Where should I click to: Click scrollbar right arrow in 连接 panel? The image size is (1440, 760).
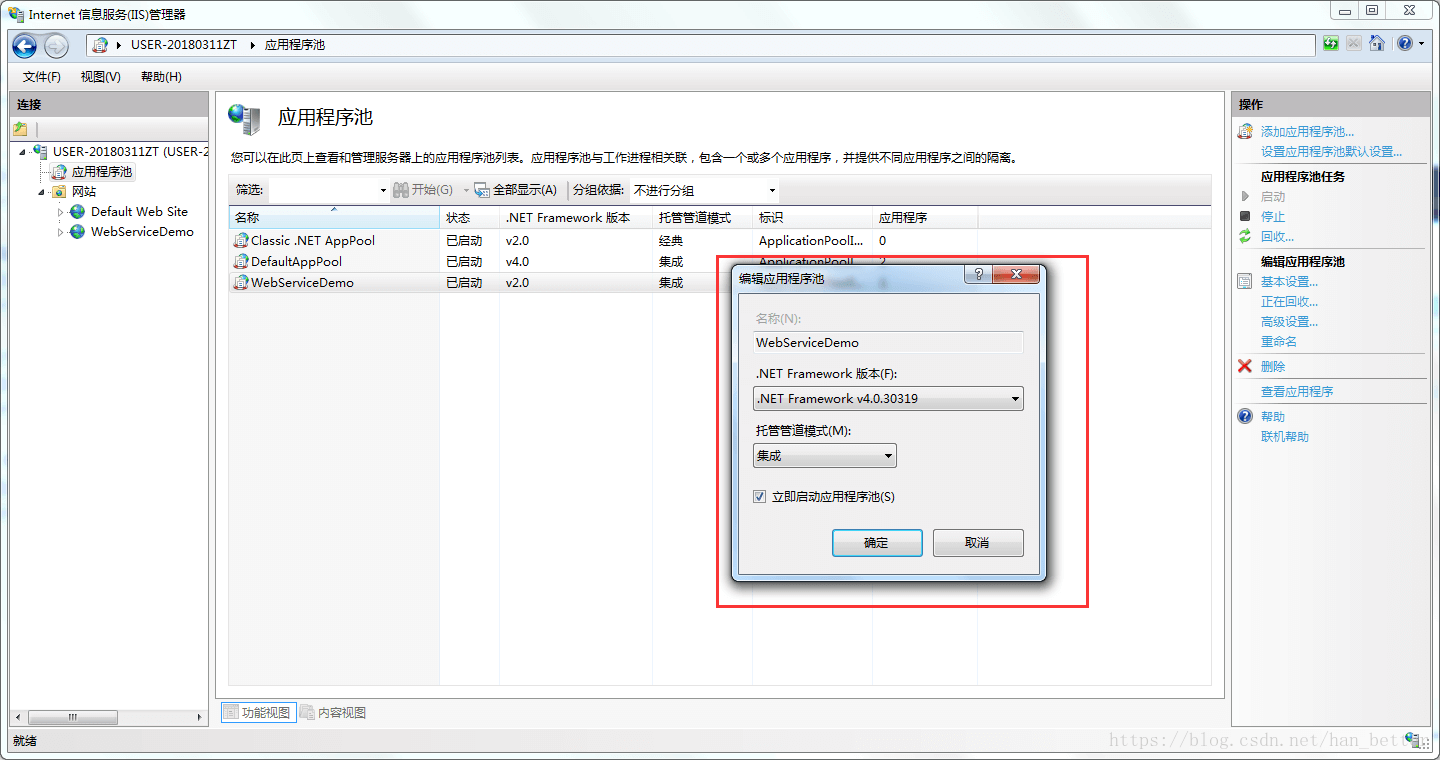[201, 717]
